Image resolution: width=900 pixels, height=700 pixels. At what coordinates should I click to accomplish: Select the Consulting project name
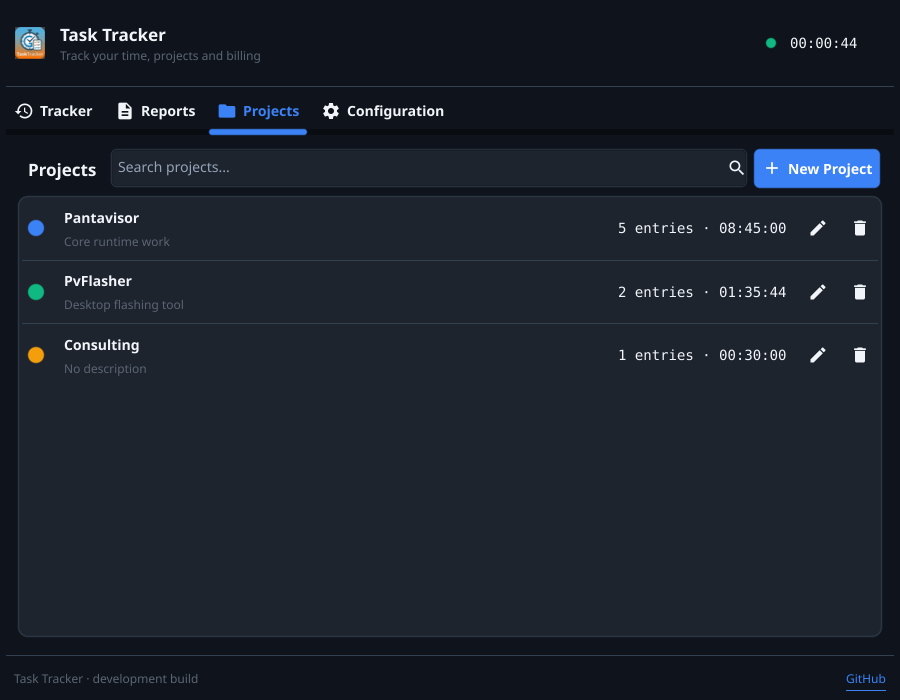(102, 345)
